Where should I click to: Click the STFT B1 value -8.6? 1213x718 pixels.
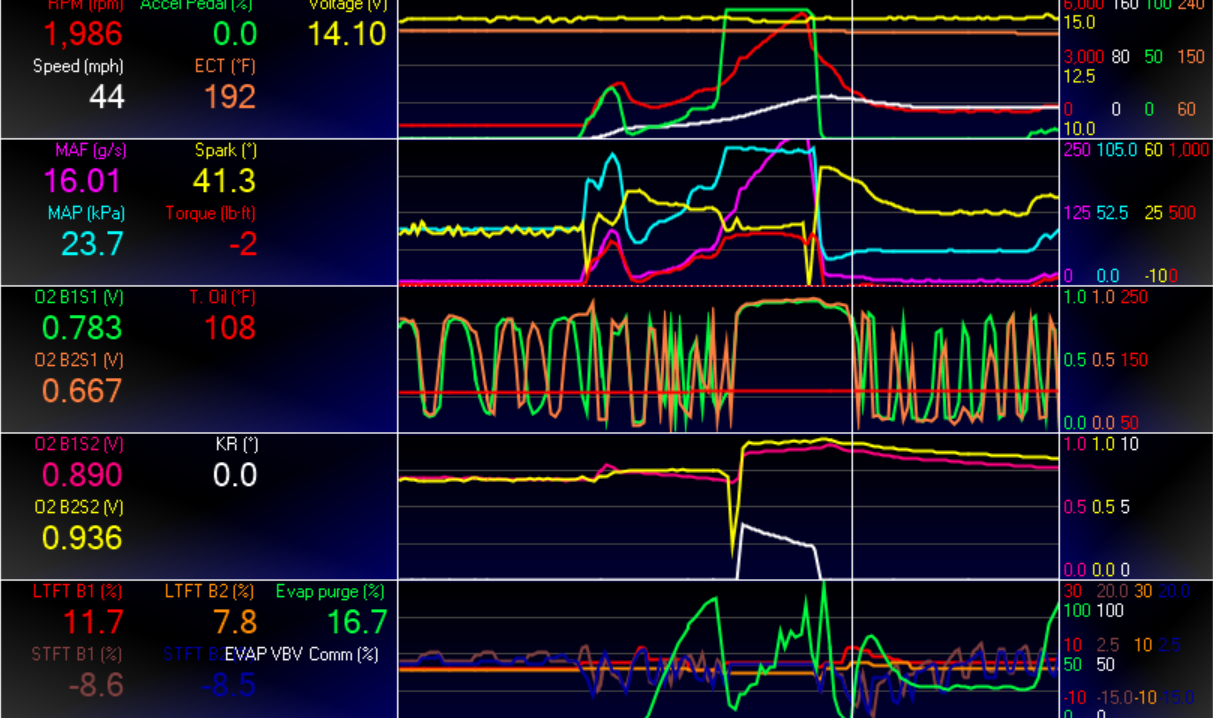pos(96,685)
